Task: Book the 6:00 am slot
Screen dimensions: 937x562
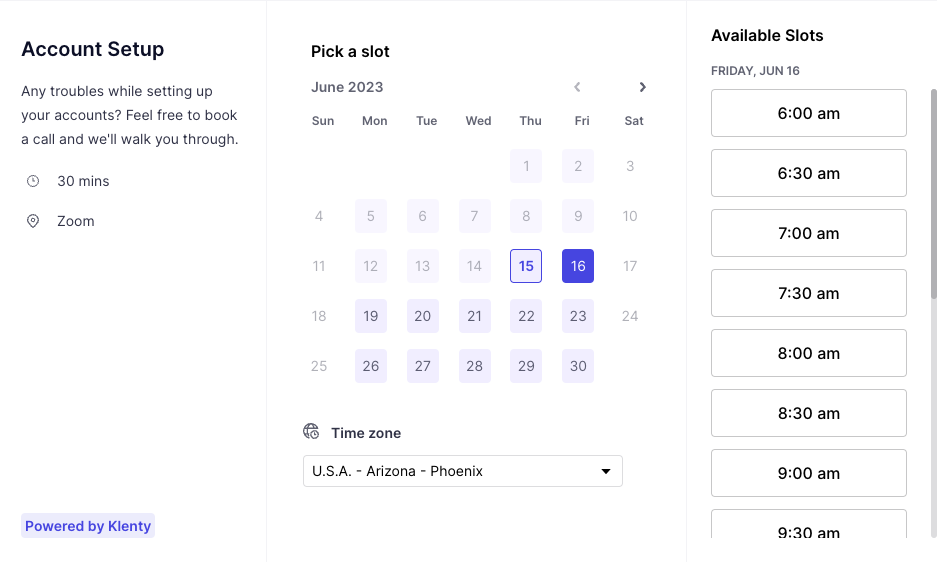Action: pos(808,113)
